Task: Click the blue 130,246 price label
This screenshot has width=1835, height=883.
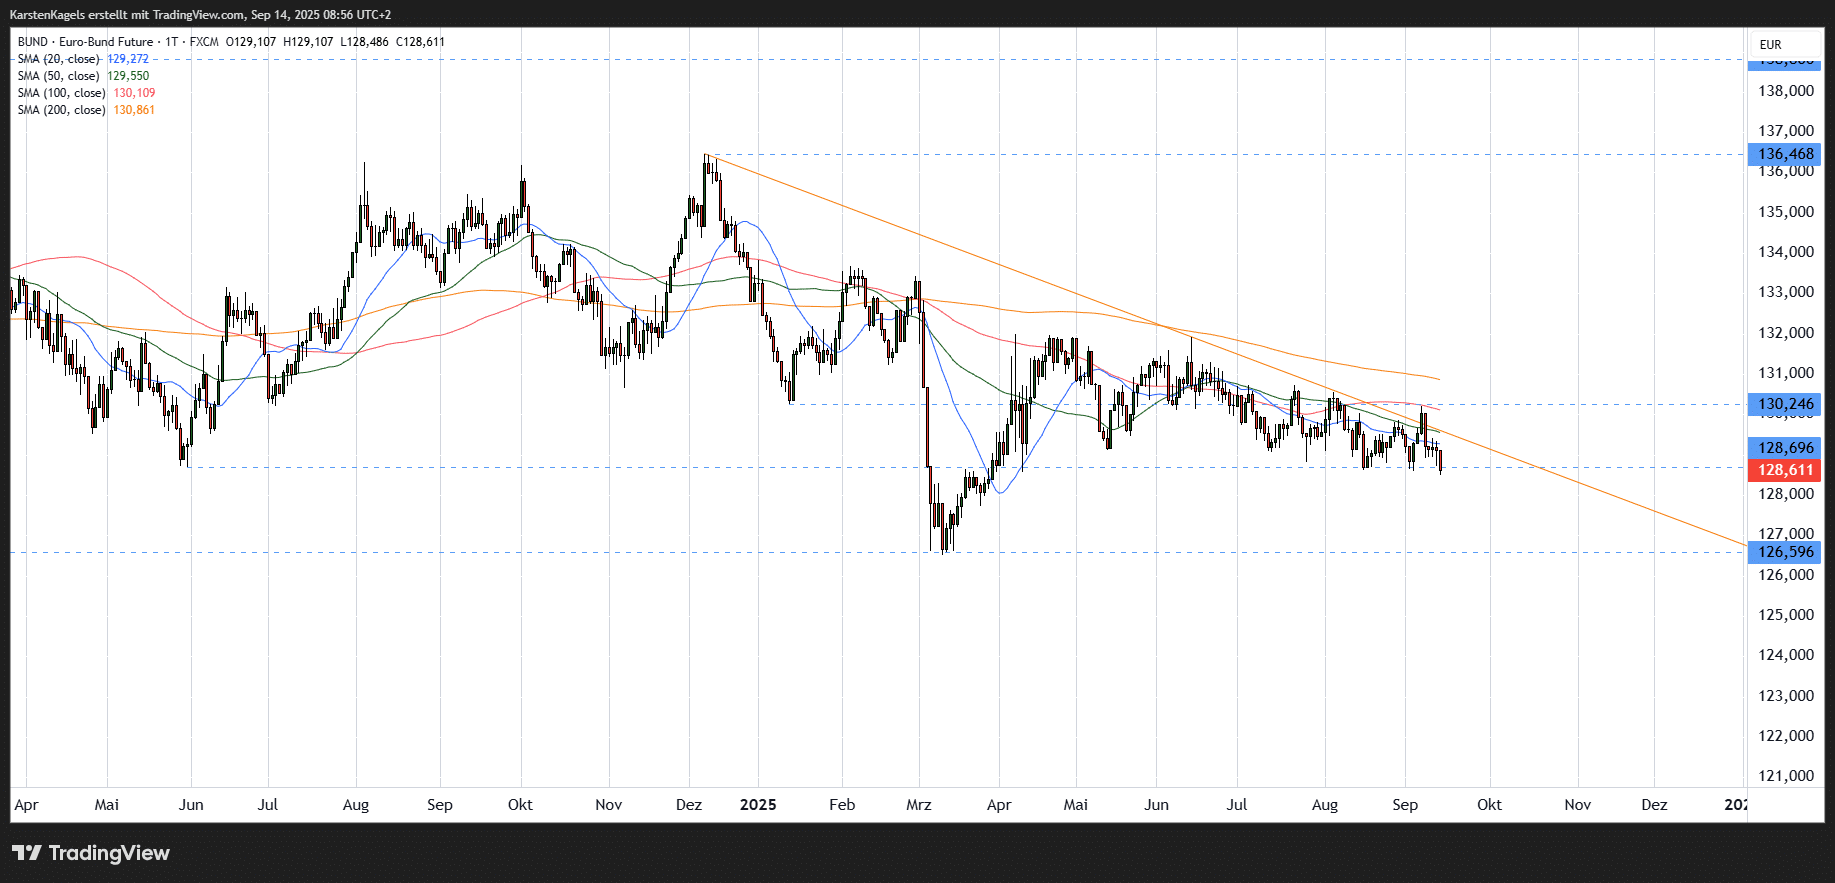Action: pyautogui.click(x=1785, y=404)
